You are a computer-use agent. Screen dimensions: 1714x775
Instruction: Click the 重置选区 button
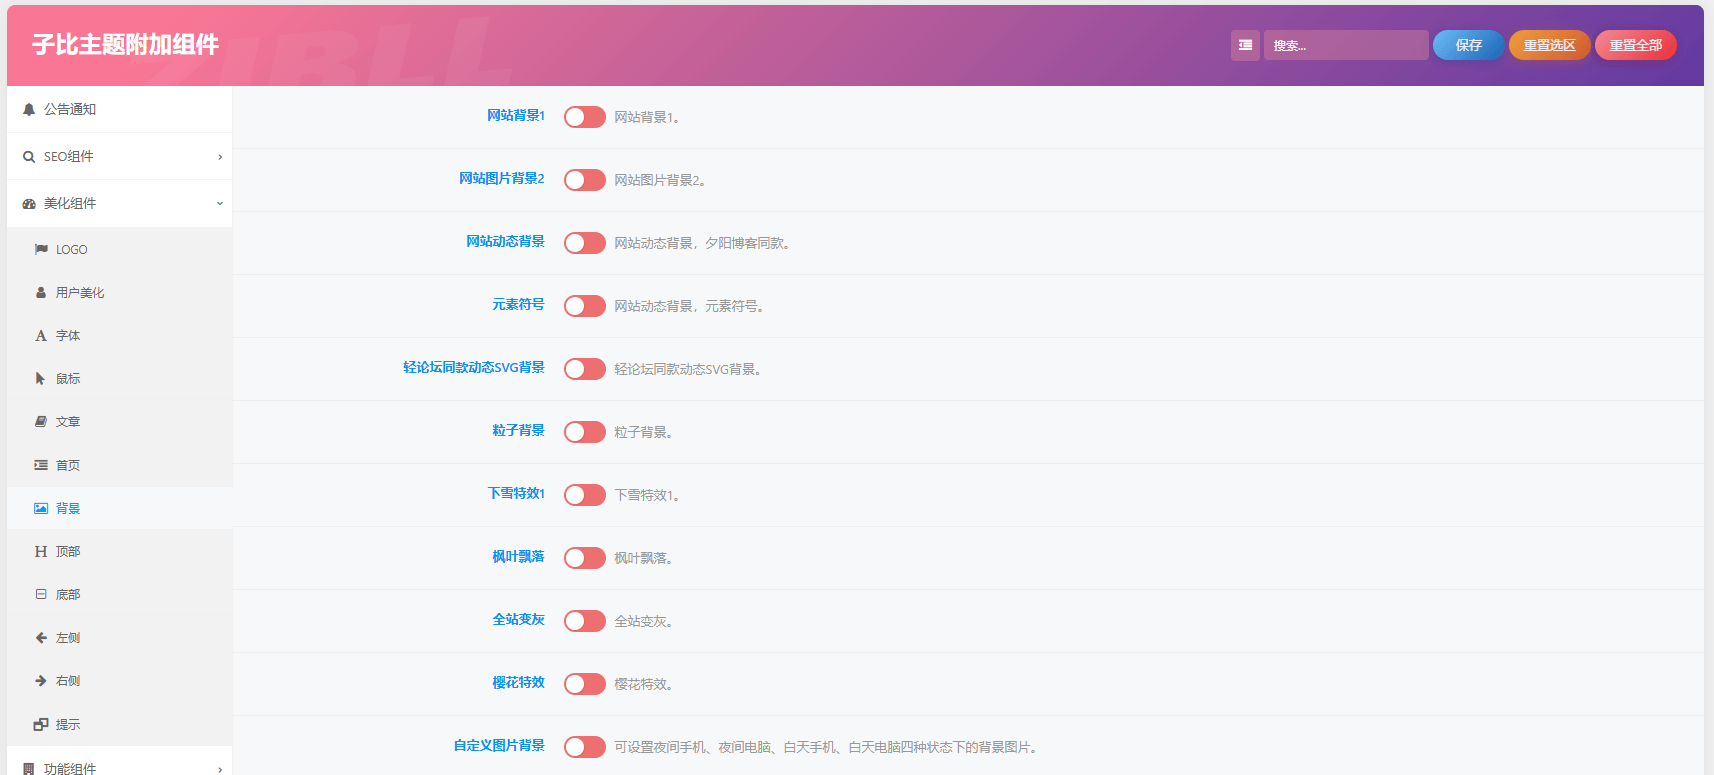point(1549,45)
